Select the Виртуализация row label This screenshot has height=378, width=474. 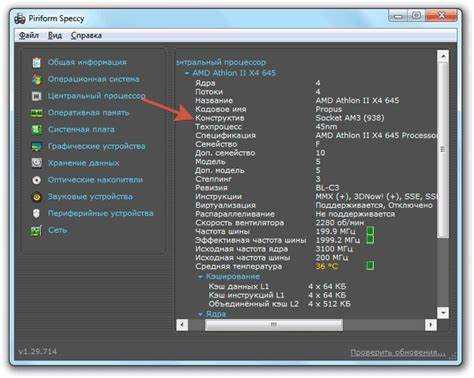pyautogui.click(x=225, y=205)
